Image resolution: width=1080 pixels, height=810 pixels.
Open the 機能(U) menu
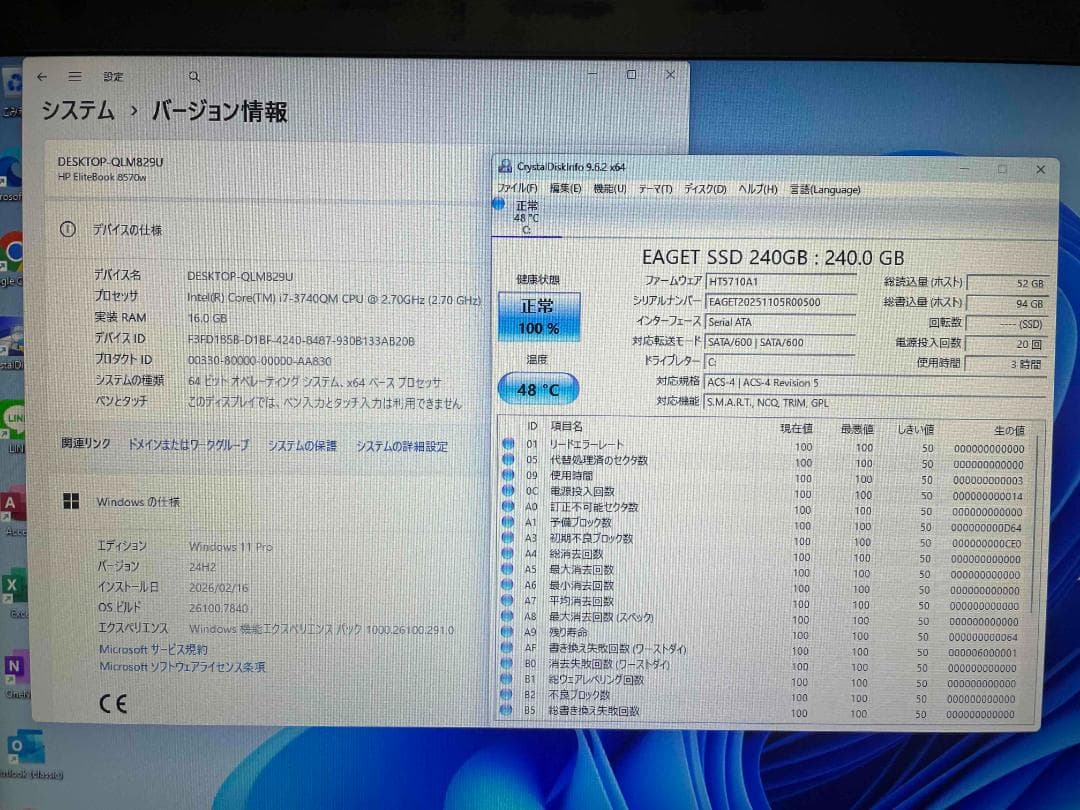[610, 189]
